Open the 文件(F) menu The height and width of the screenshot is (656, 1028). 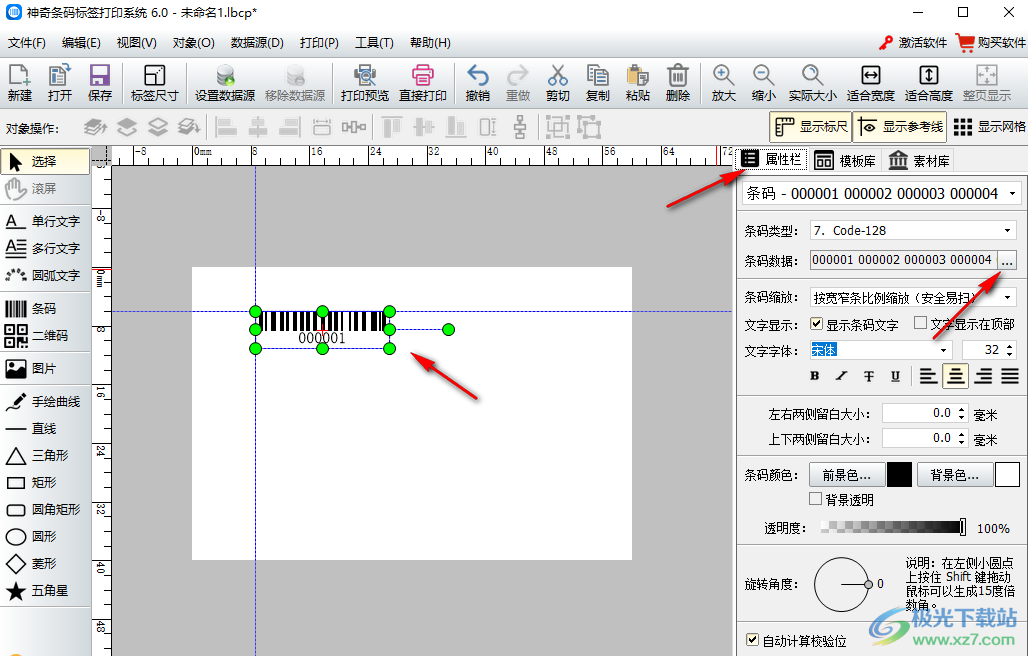coord(27,43)
